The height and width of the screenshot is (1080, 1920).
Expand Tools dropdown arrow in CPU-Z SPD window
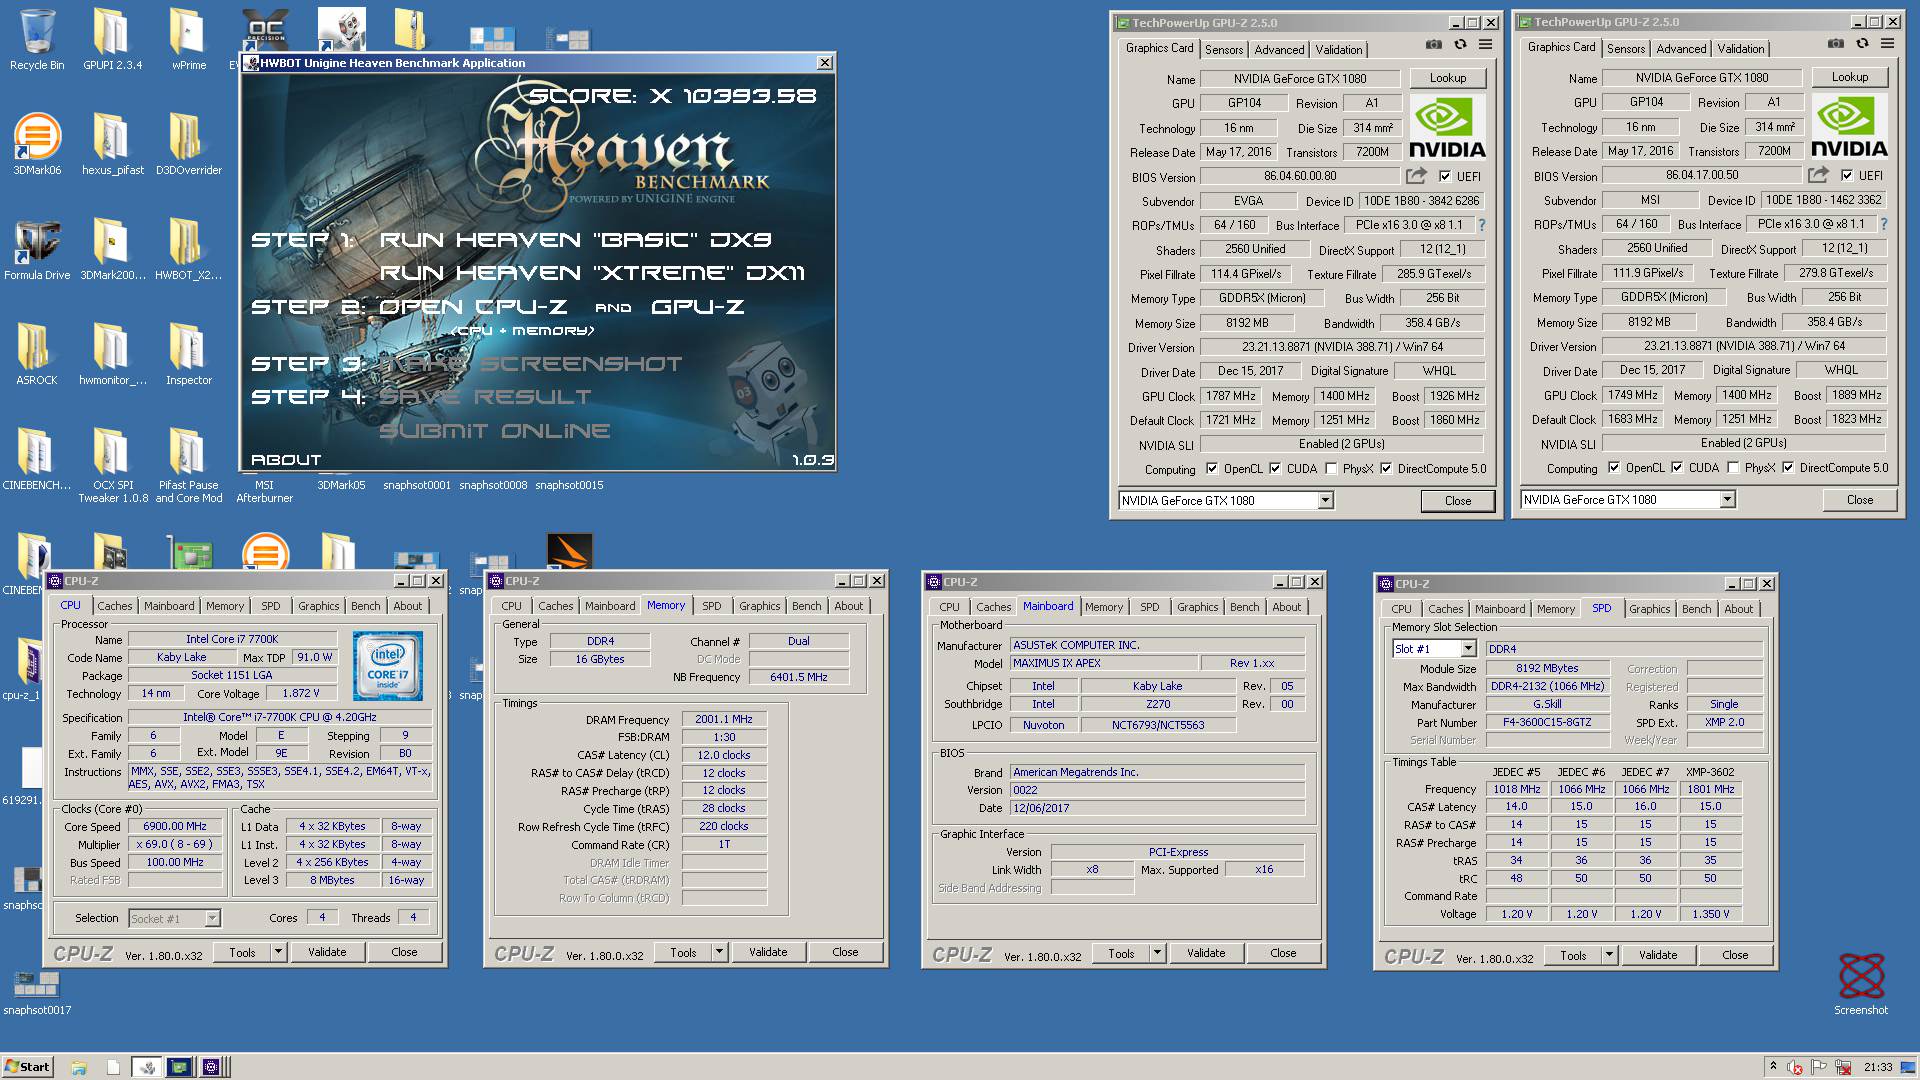[x=1610, y=955]
